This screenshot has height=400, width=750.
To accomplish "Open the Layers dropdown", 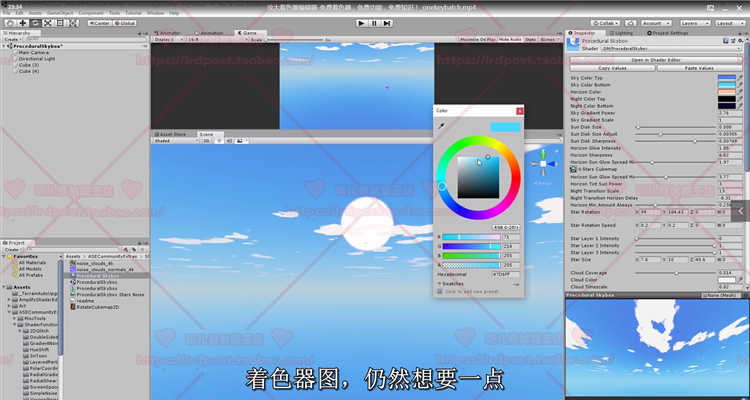I will 695,23.
